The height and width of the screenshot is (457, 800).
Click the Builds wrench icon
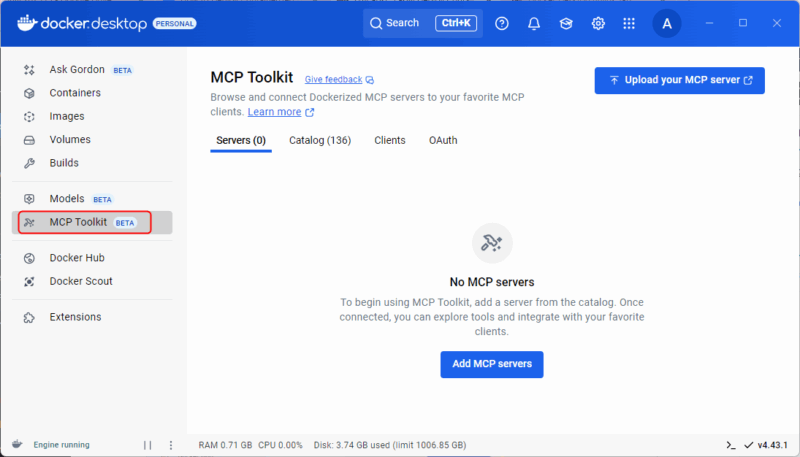[x=29, y=163]
